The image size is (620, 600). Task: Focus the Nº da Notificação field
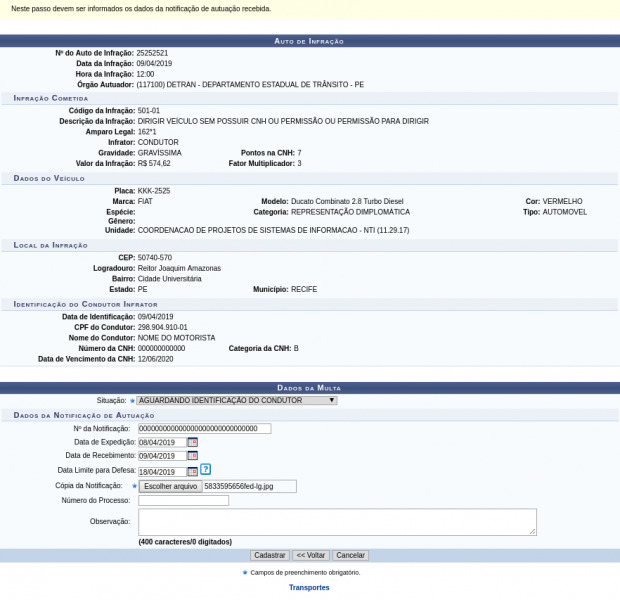[204, 428]
